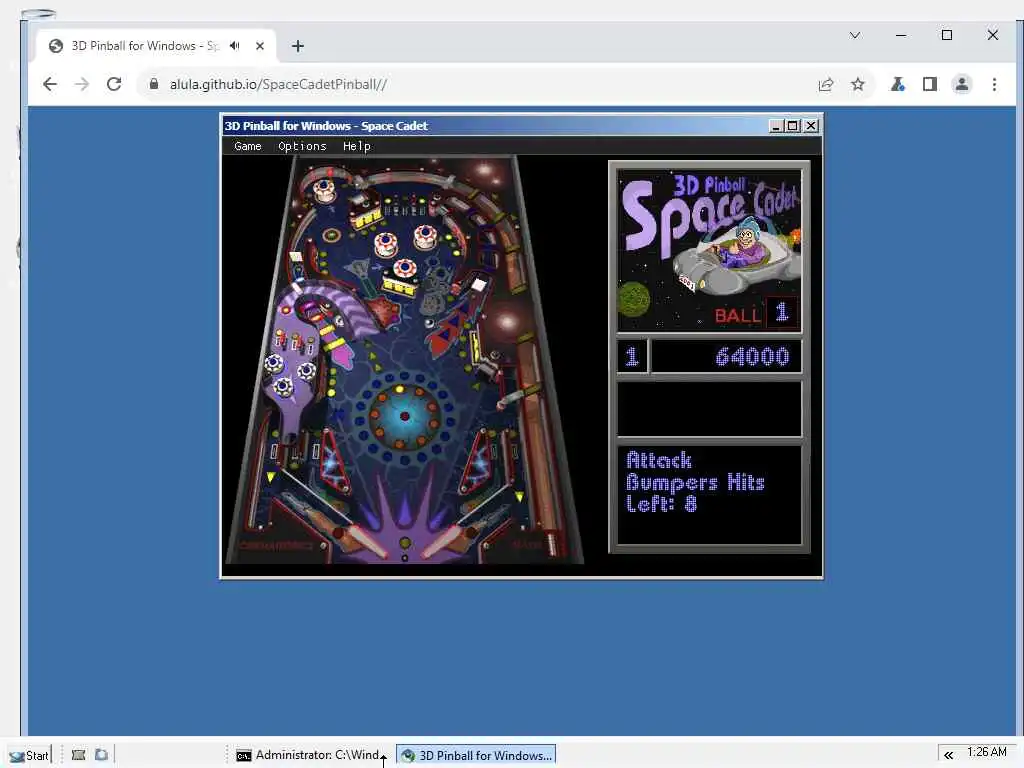Reload the pinball page
The image size is (1024, 768).
(114, 84)
